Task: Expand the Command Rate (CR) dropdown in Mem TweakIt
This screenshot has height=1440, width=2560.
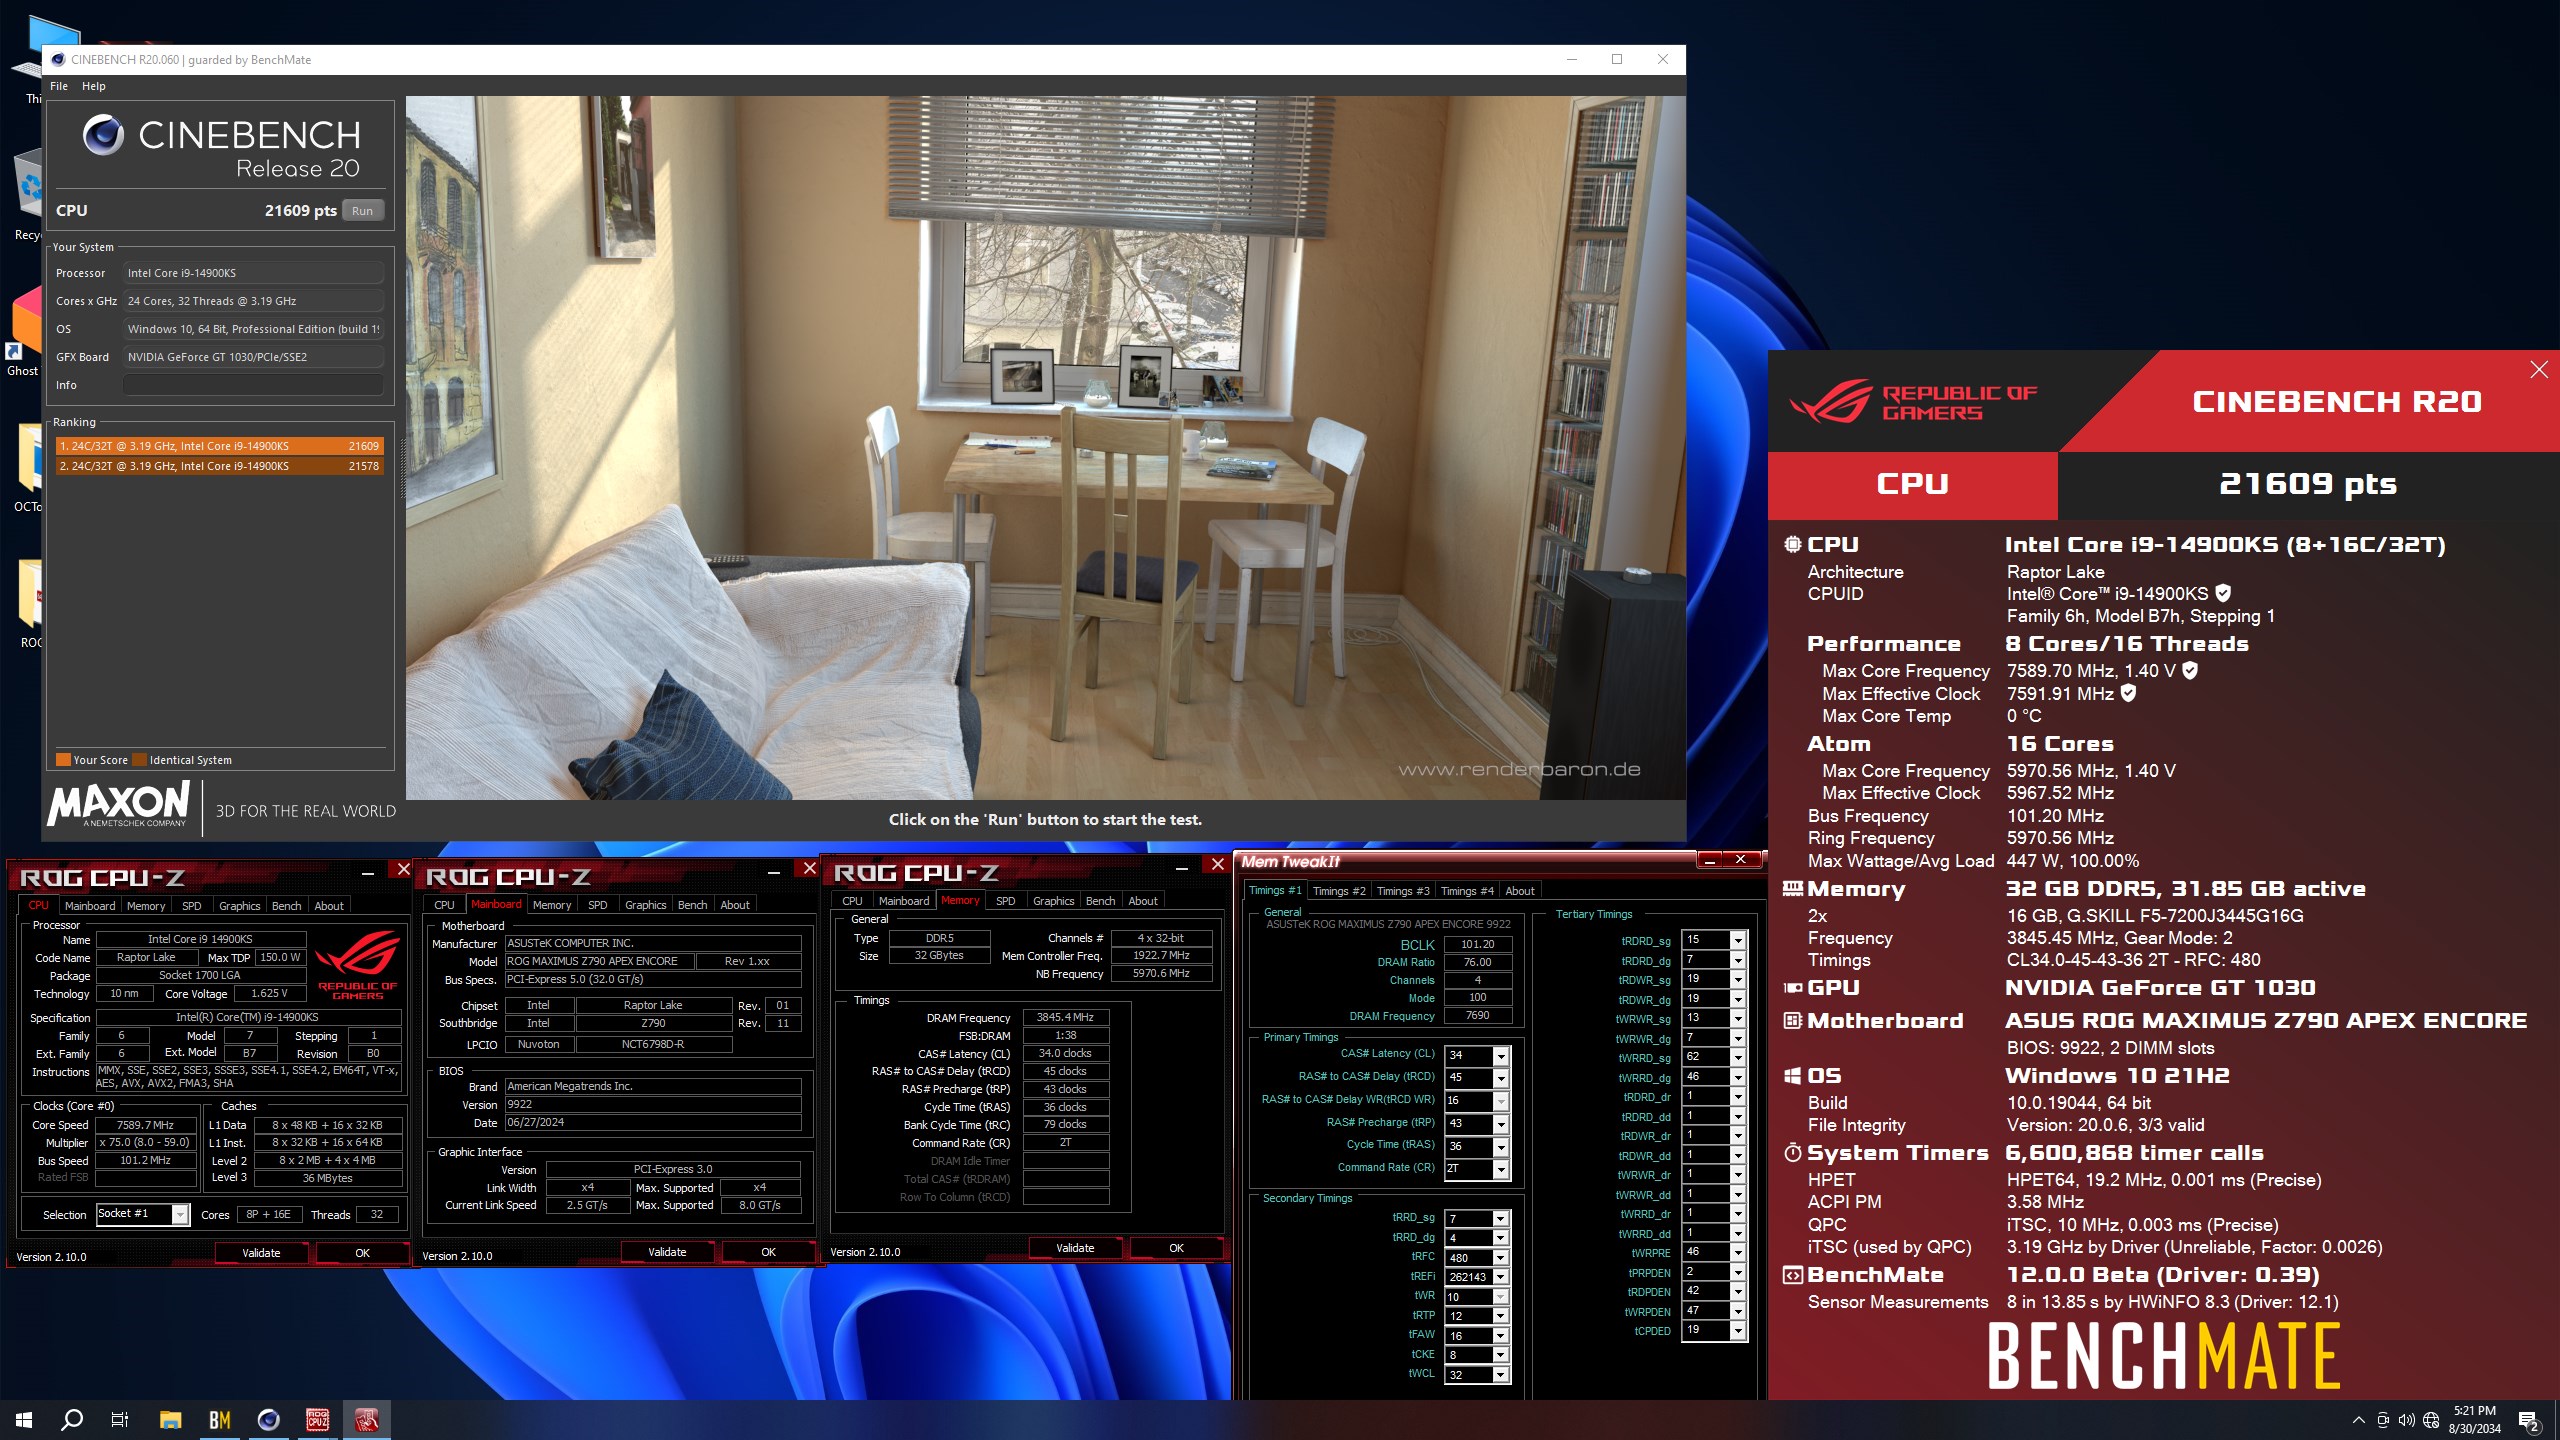Action: click(1500, 1169)
